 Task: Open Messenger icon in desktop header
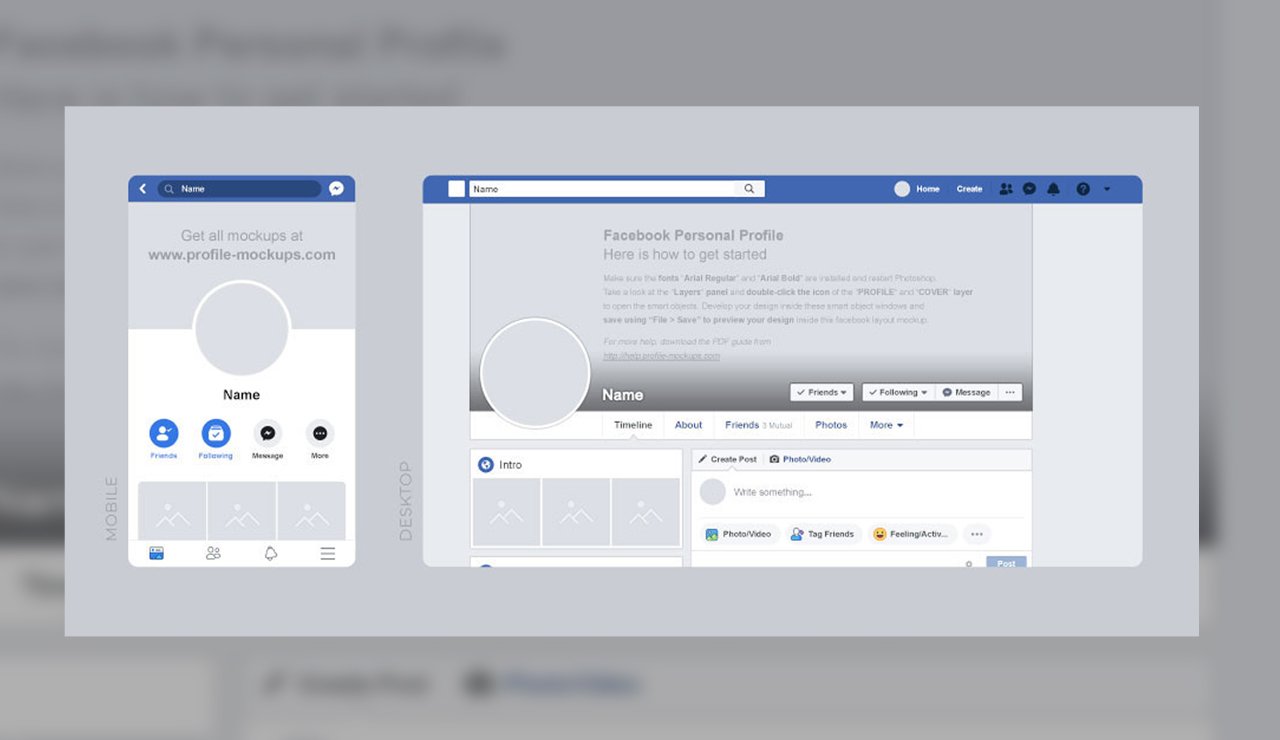click(x=1029, y=189)
